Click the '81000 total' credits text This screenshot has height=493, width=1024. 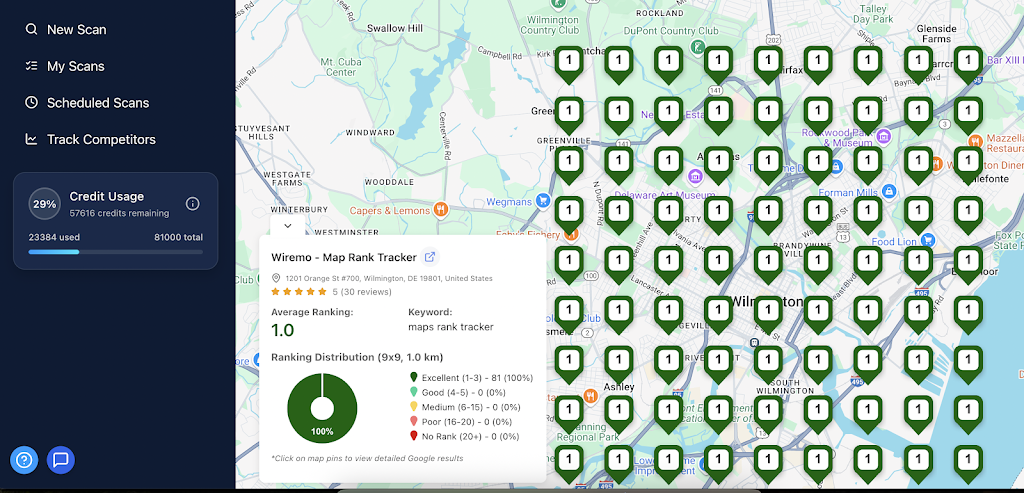coord(178,238)
